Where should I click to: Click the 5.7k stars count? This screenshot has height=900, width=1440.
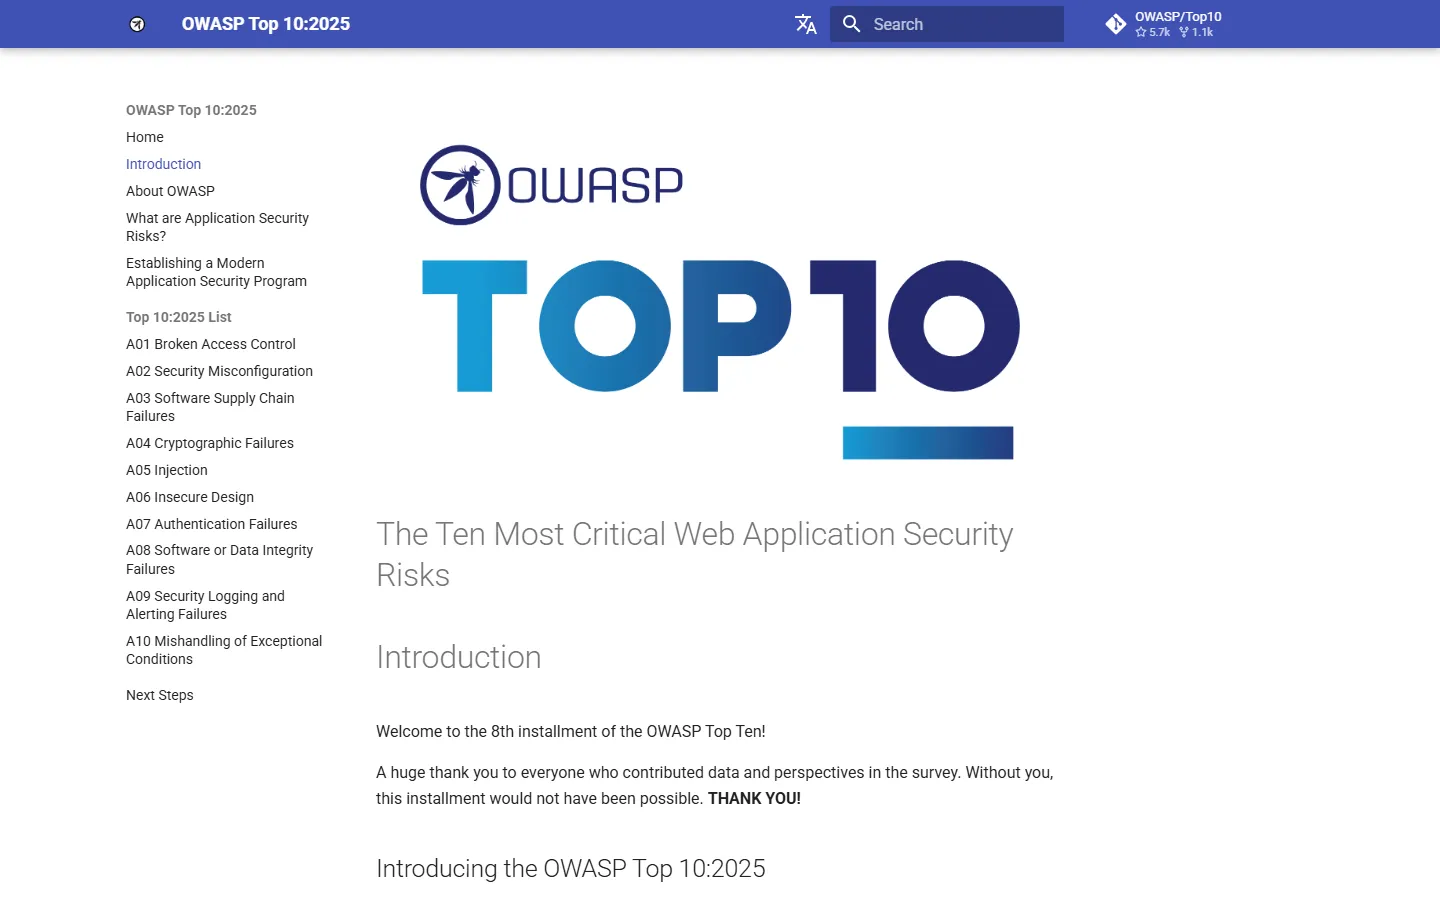click(1153, 32)
